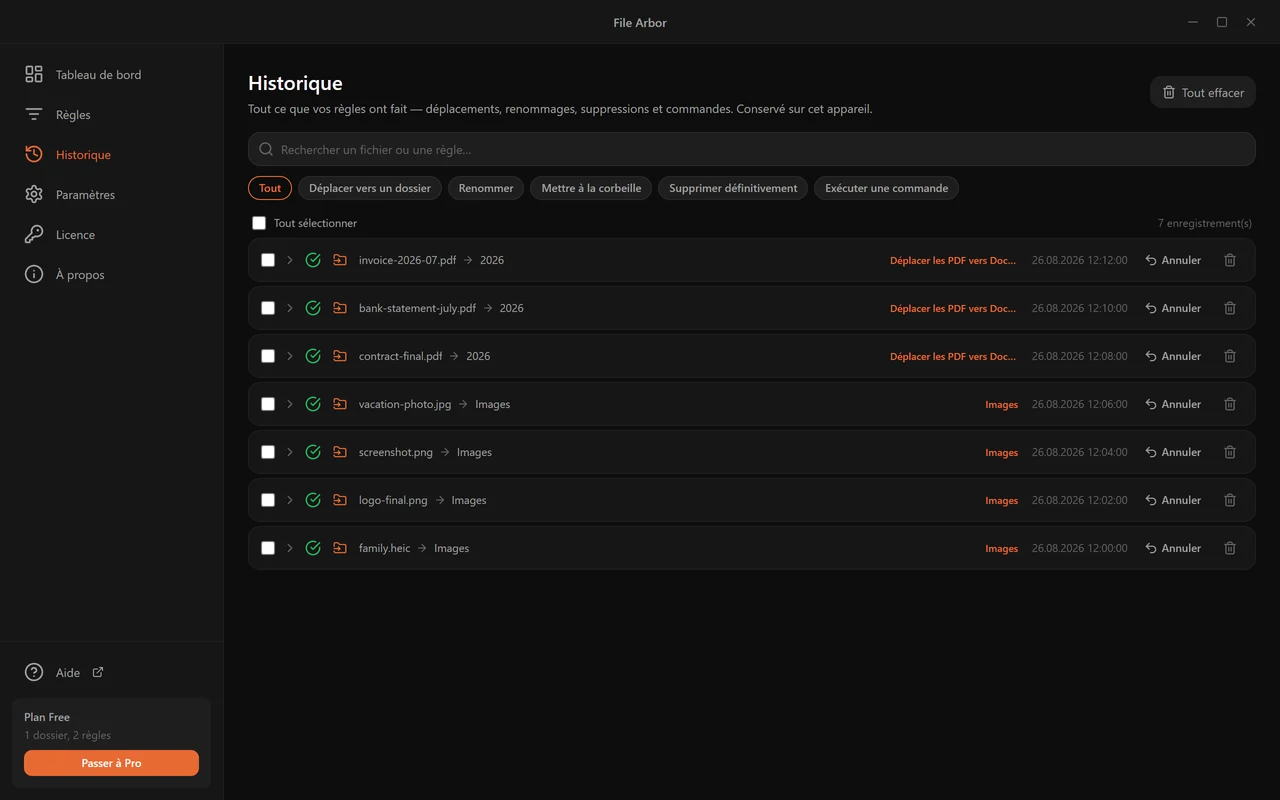Check the Tout sélectionner checkbox
Viewport: 1280px width, 800px height.
tap(259, 223)
